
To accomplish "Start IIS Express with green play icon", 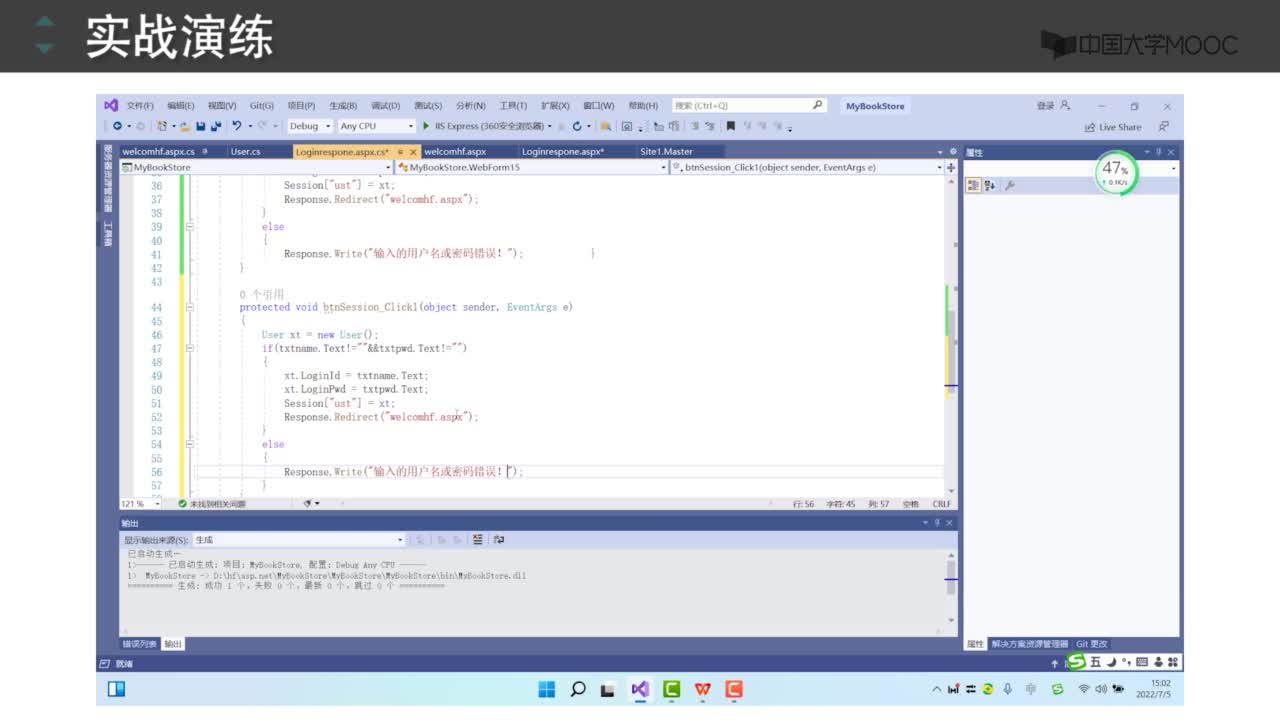I will [x=426, y=126].
